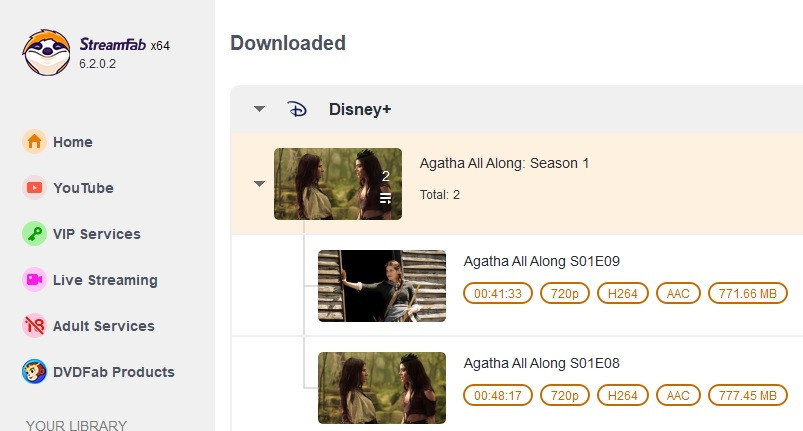This screenshot has height=431, width=803.
Task: Click the Agatha All Along Season 1 thumbnail
Action: point(337,184)
